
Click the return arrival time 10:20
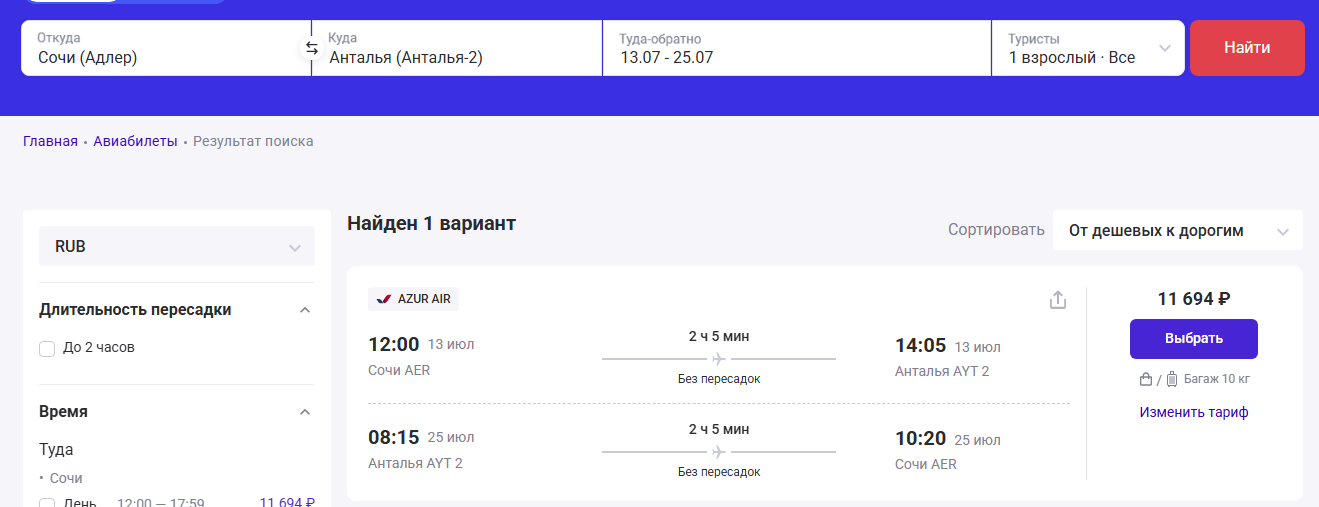click(920, 439)
